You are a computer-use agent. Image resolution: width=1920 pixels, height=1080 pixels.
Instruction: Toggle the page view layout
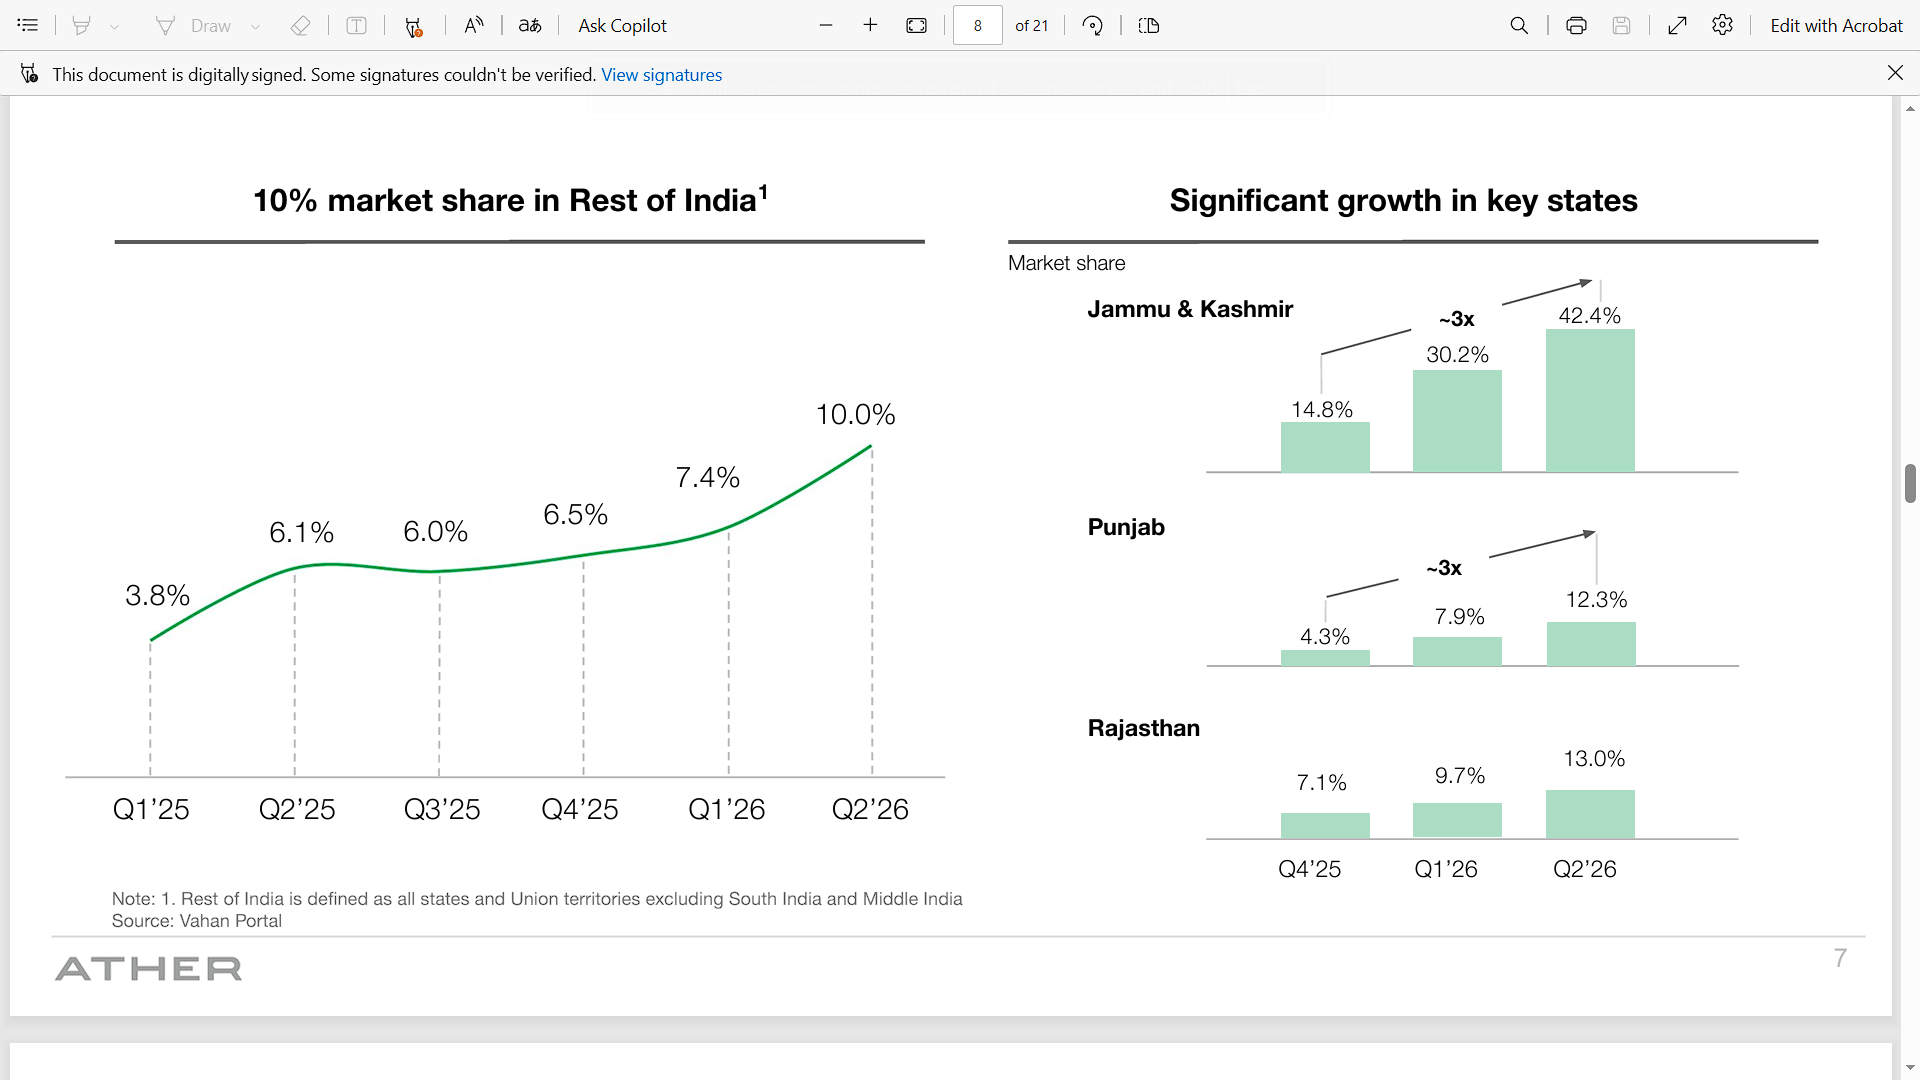1149,25
